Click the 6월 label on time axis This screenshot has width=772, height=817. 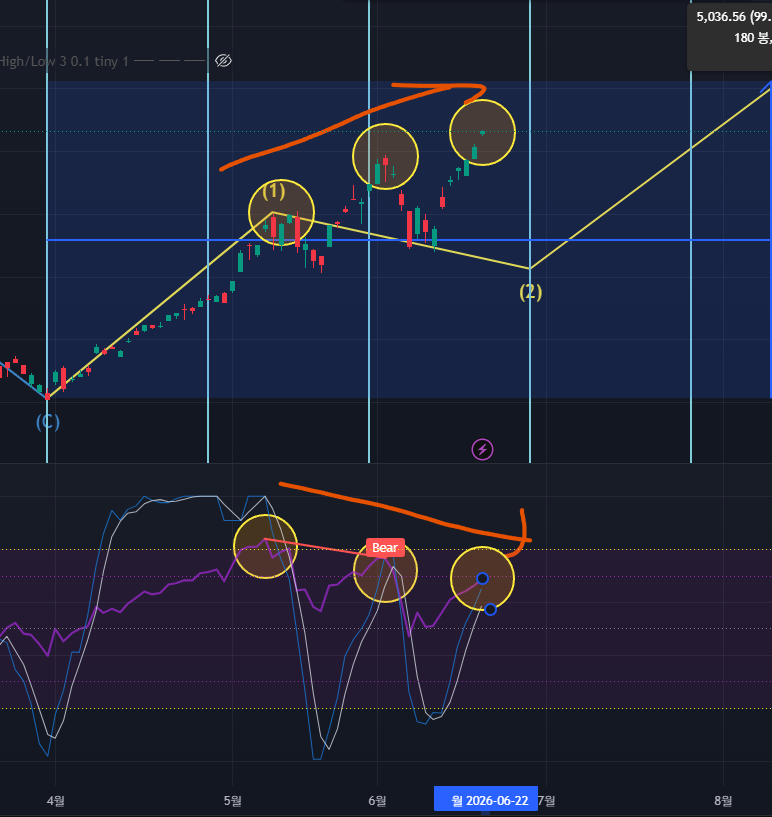click(377, 800)
